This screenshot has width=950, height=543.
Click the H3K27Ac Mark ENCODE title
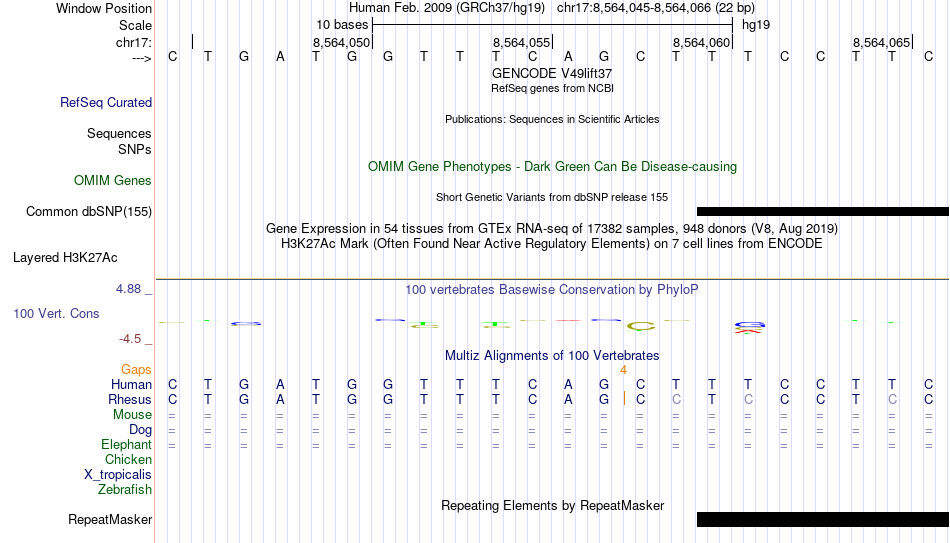(x=552, y=244)
